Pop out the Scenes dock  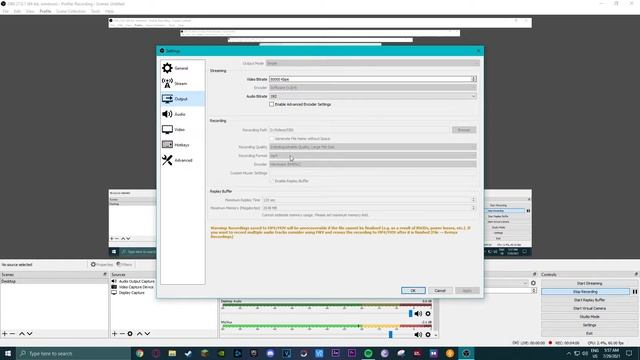click(105, 274)
